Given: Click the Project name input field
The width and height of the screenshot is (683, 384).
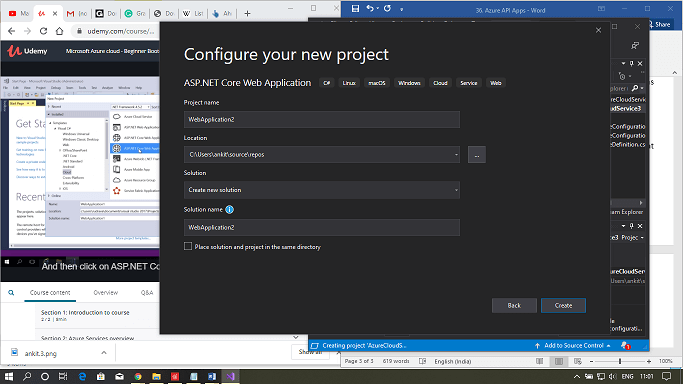Looking at the screenshot, I should [x=321, y=119].
